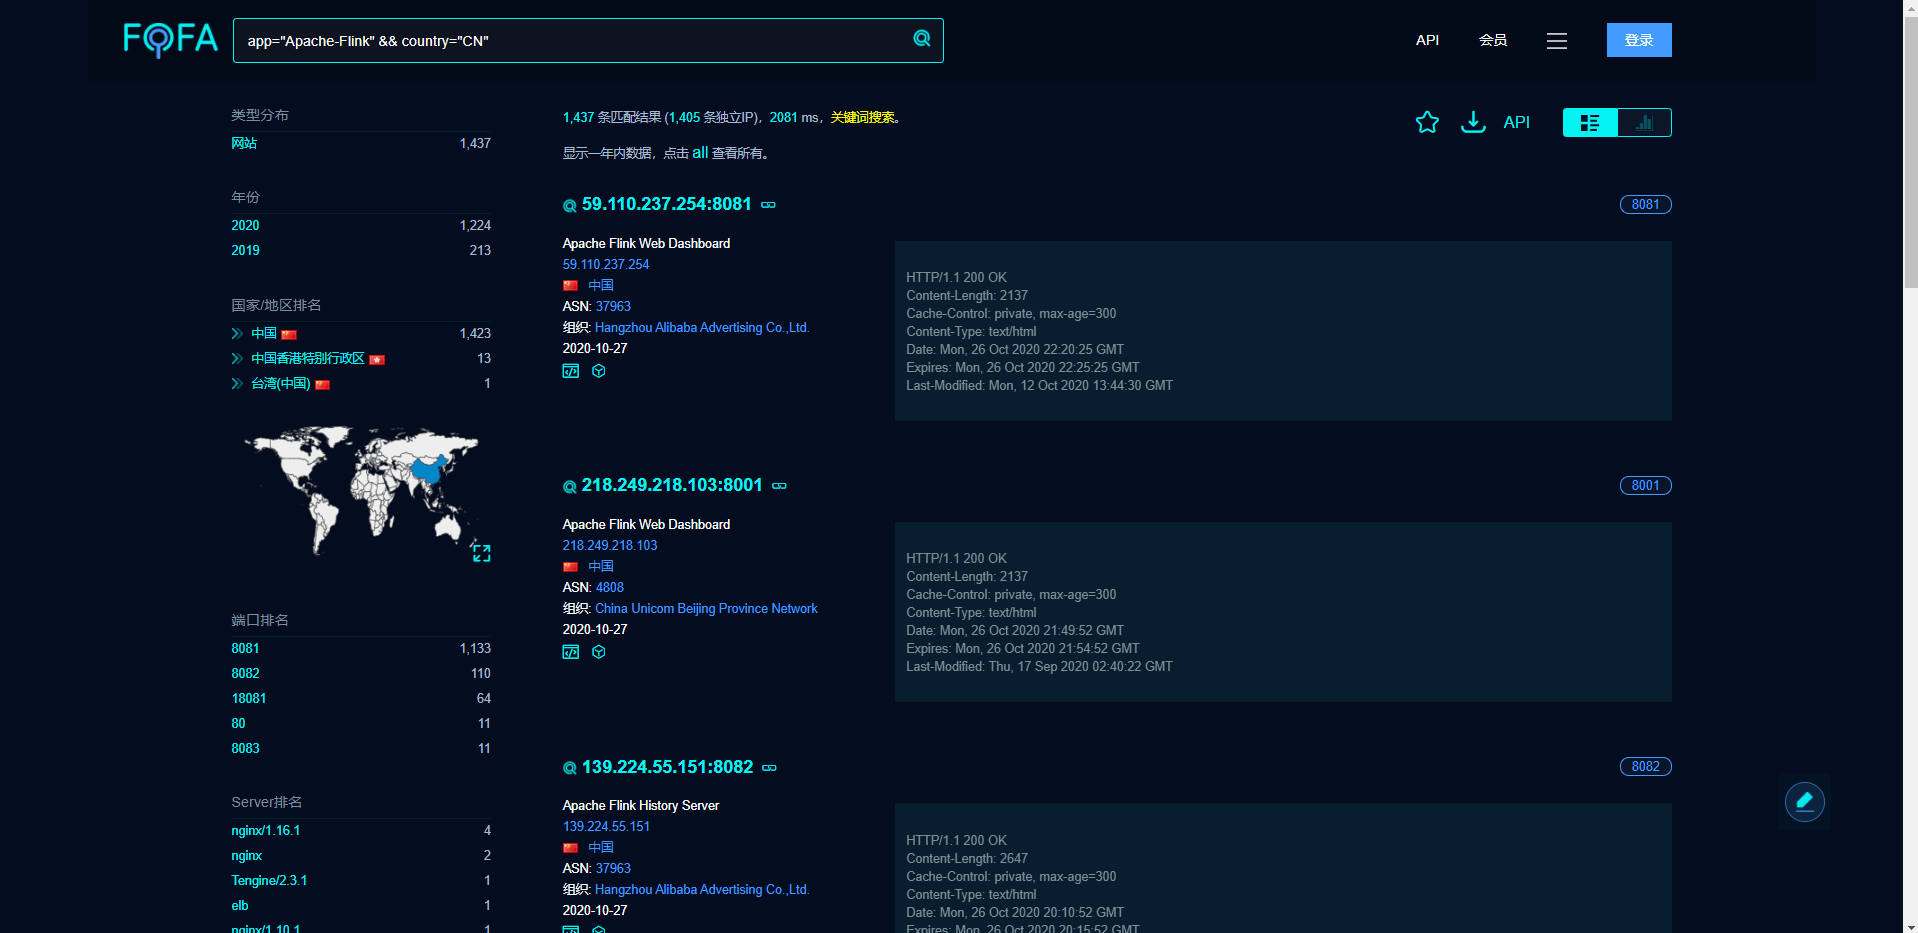Click the search query input field
Viewport: 1918px width, 933px height.
point(570,41)
